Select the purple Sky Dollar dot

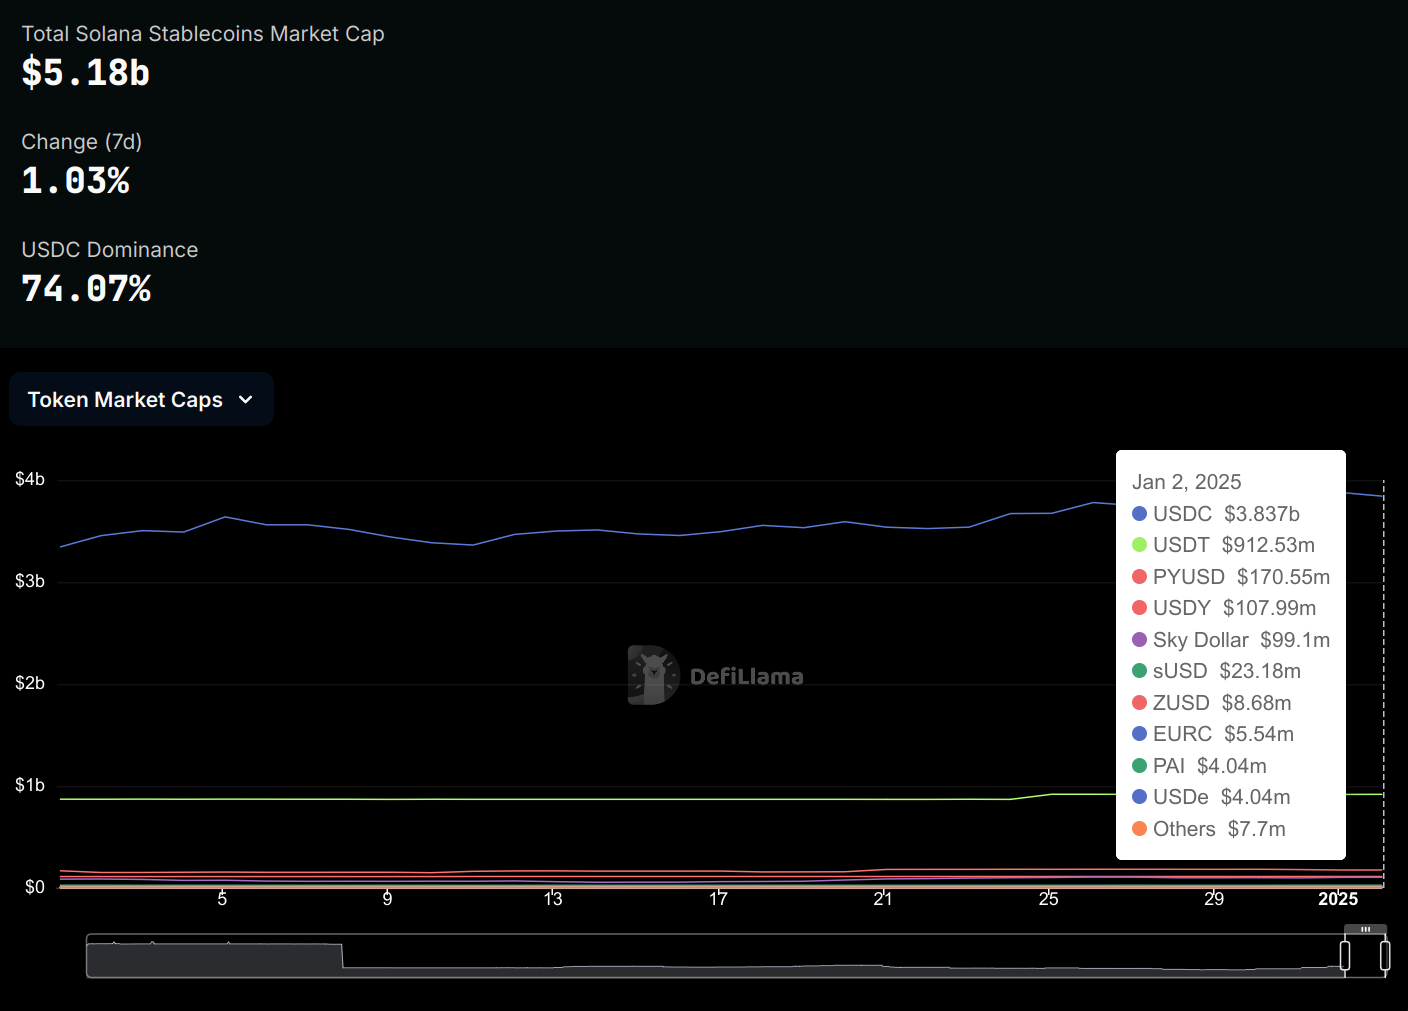click(1139, 639)
